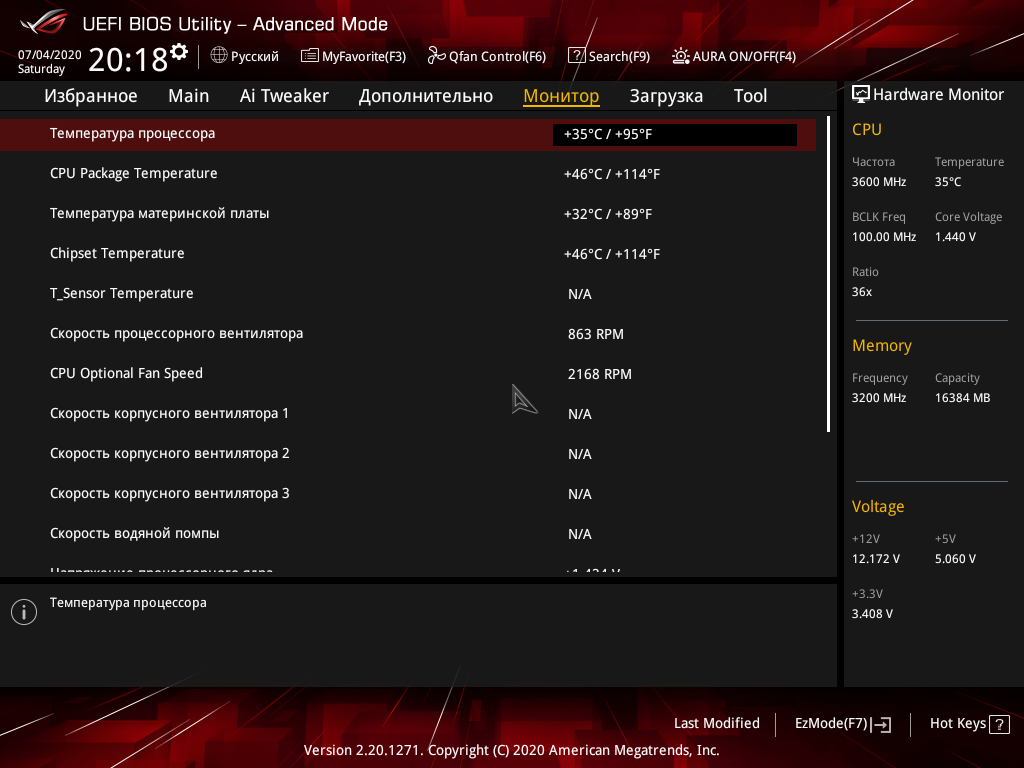Select the Монитор tab

561,96
